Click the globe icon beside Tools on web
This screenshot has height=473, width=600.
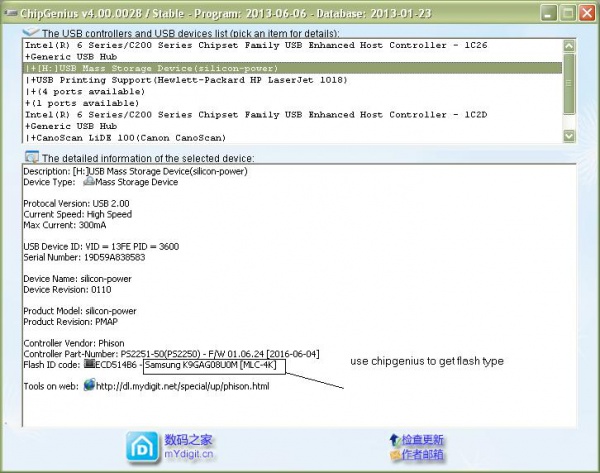(x=89, y=385)
